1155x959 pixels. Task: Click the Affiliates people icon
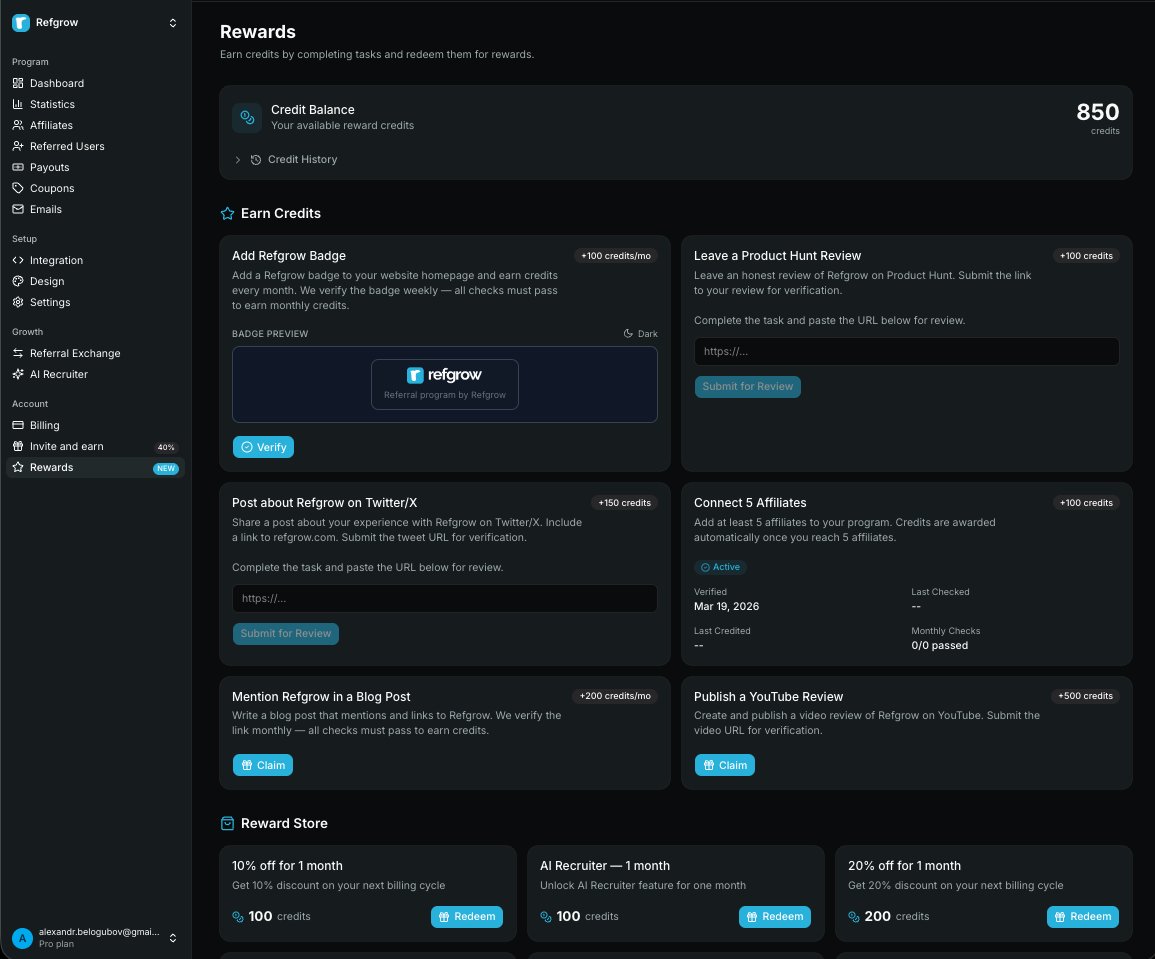[x=18, y=125]
